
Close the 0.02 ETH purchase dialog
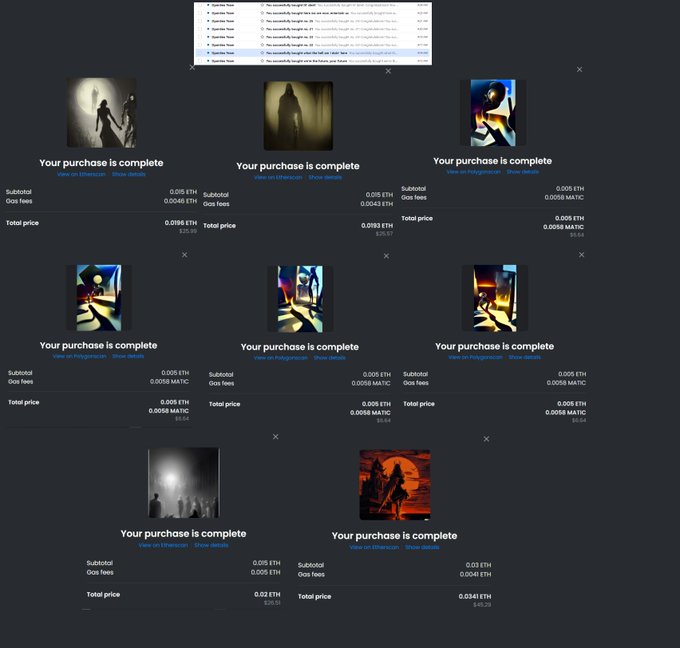275,437
